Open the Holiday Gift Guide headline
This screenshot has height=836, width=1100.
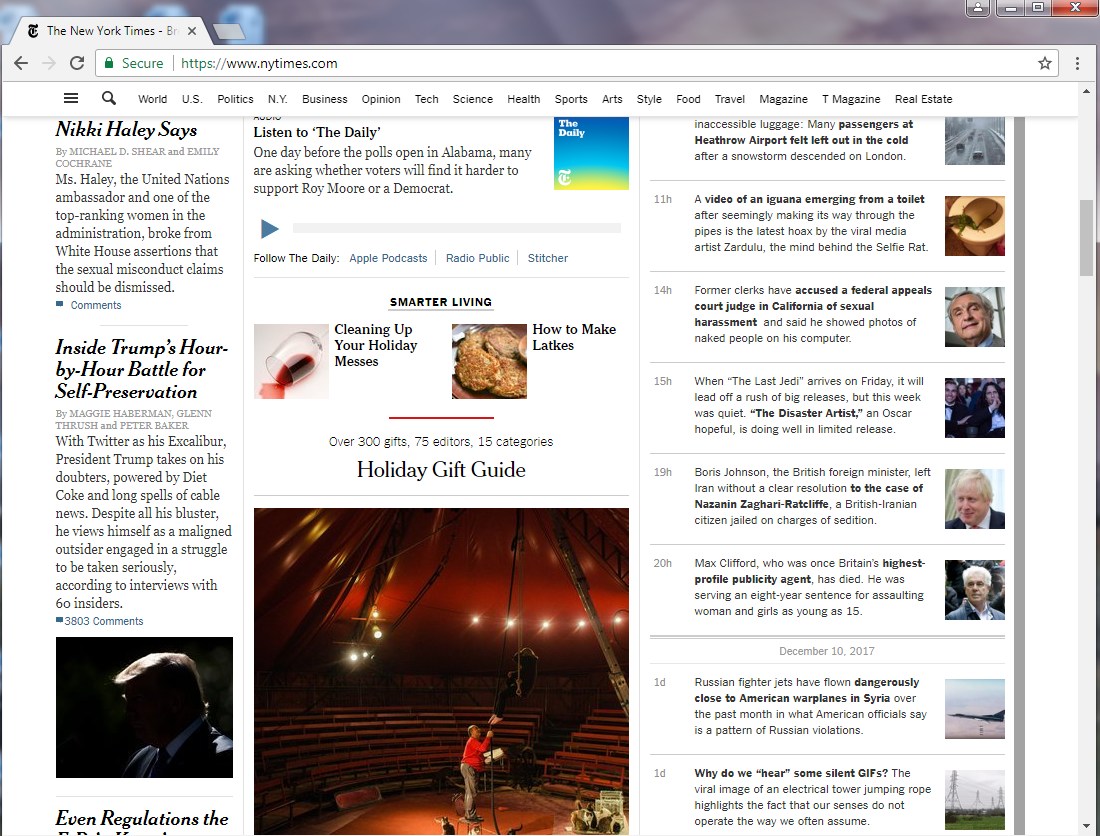tap(441, 469)
